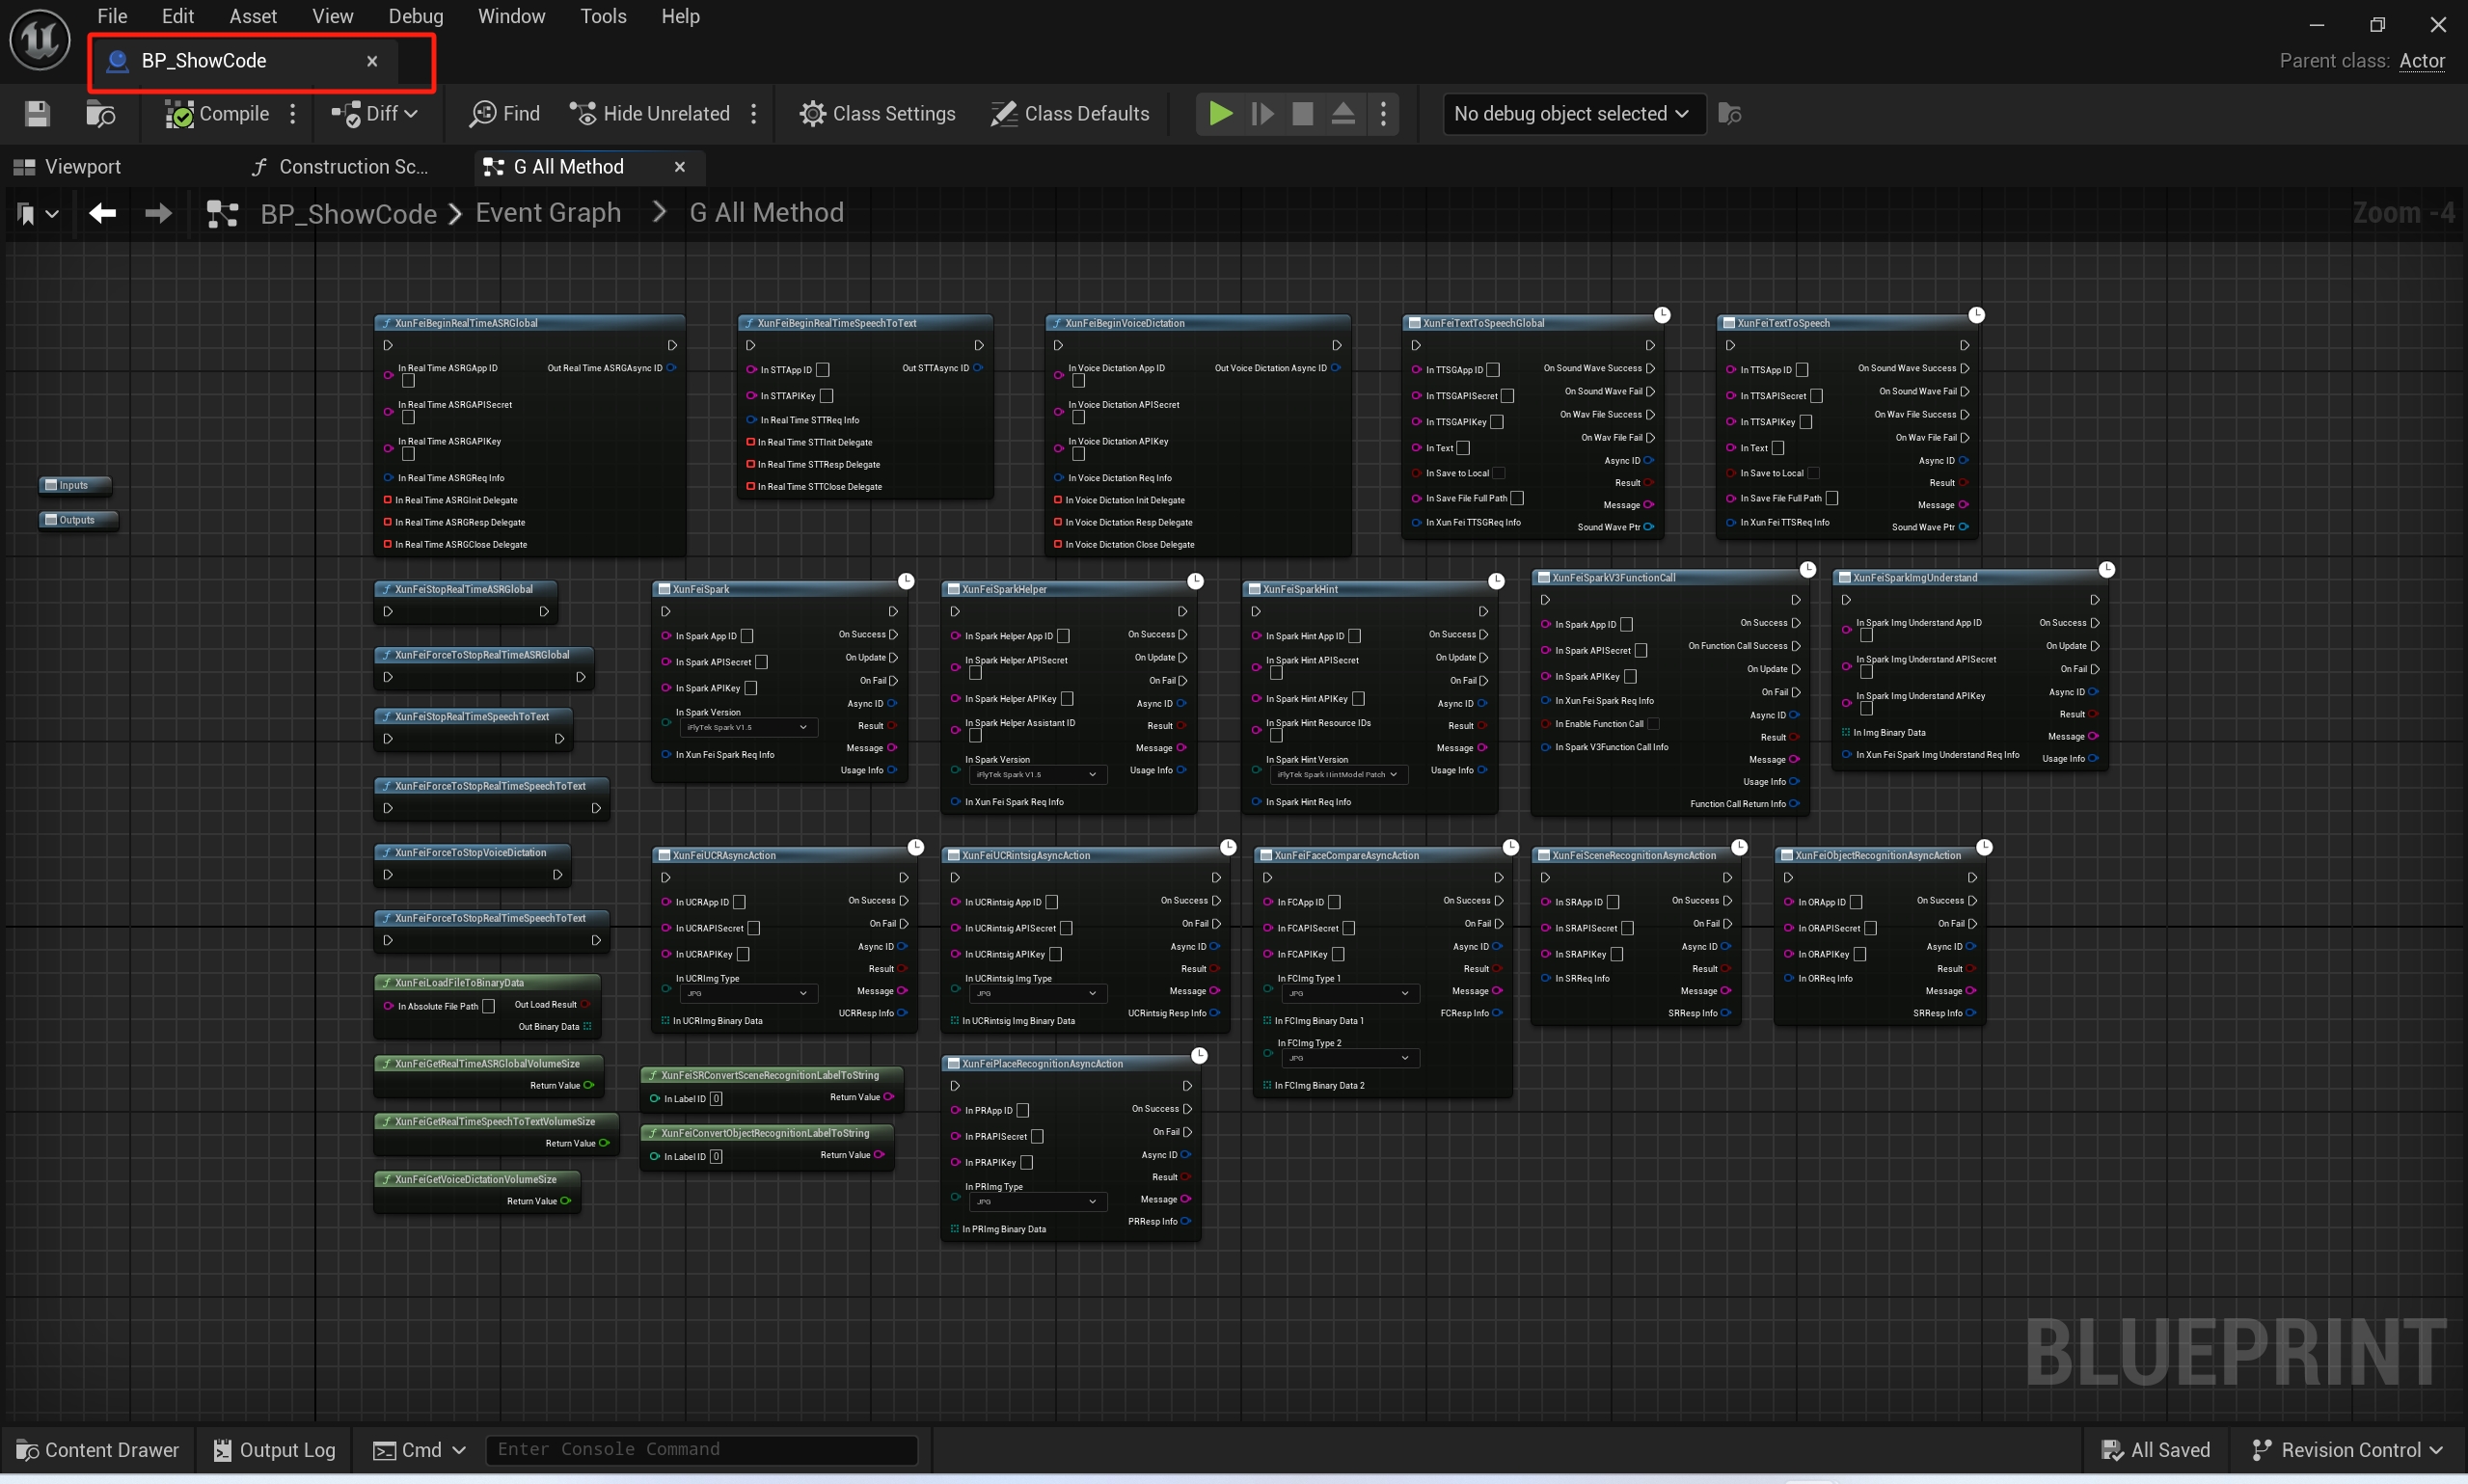
Task: Open the Asset menu
Action: point(252,16)
